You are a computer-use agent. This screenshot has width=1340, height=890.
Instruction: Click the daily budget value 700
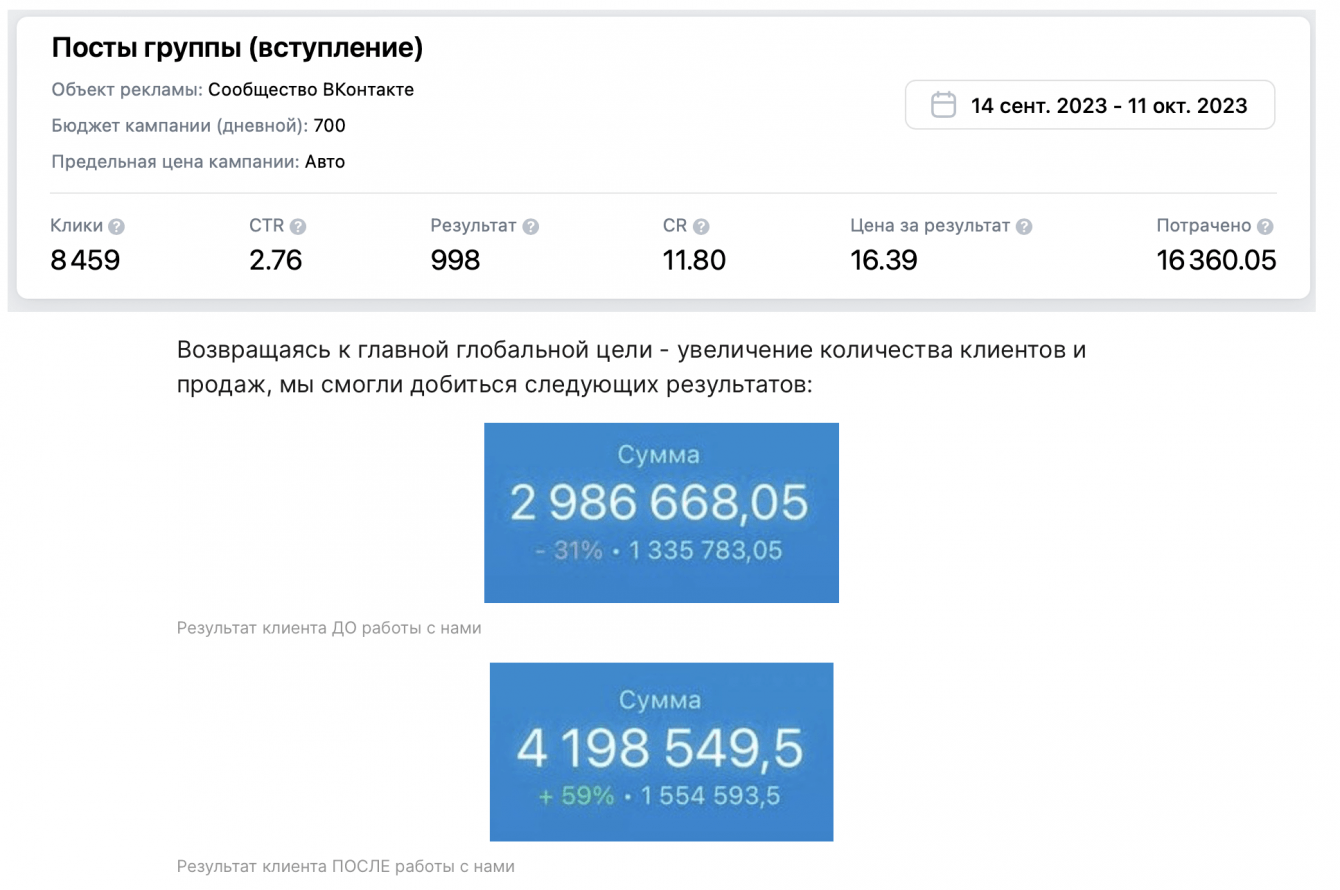pyautogui.click(x=330, y=126)
